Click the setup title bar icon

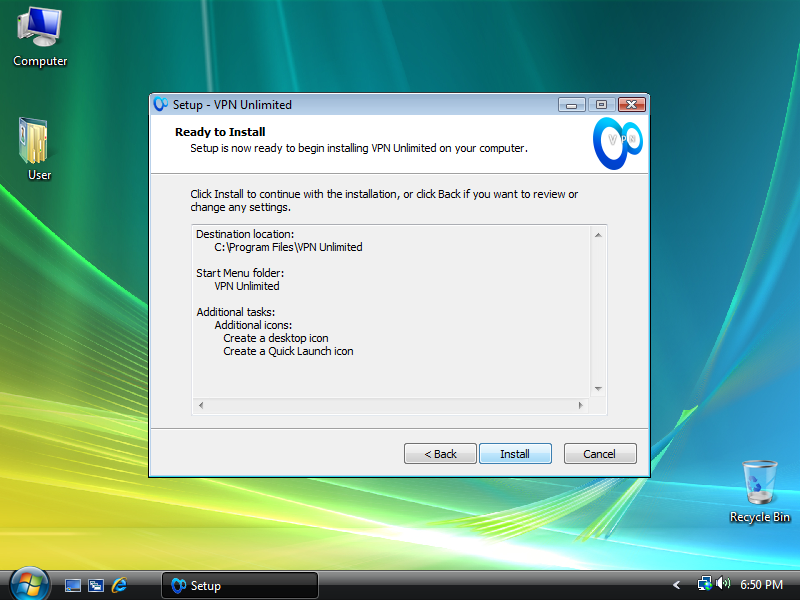(161, 104)
